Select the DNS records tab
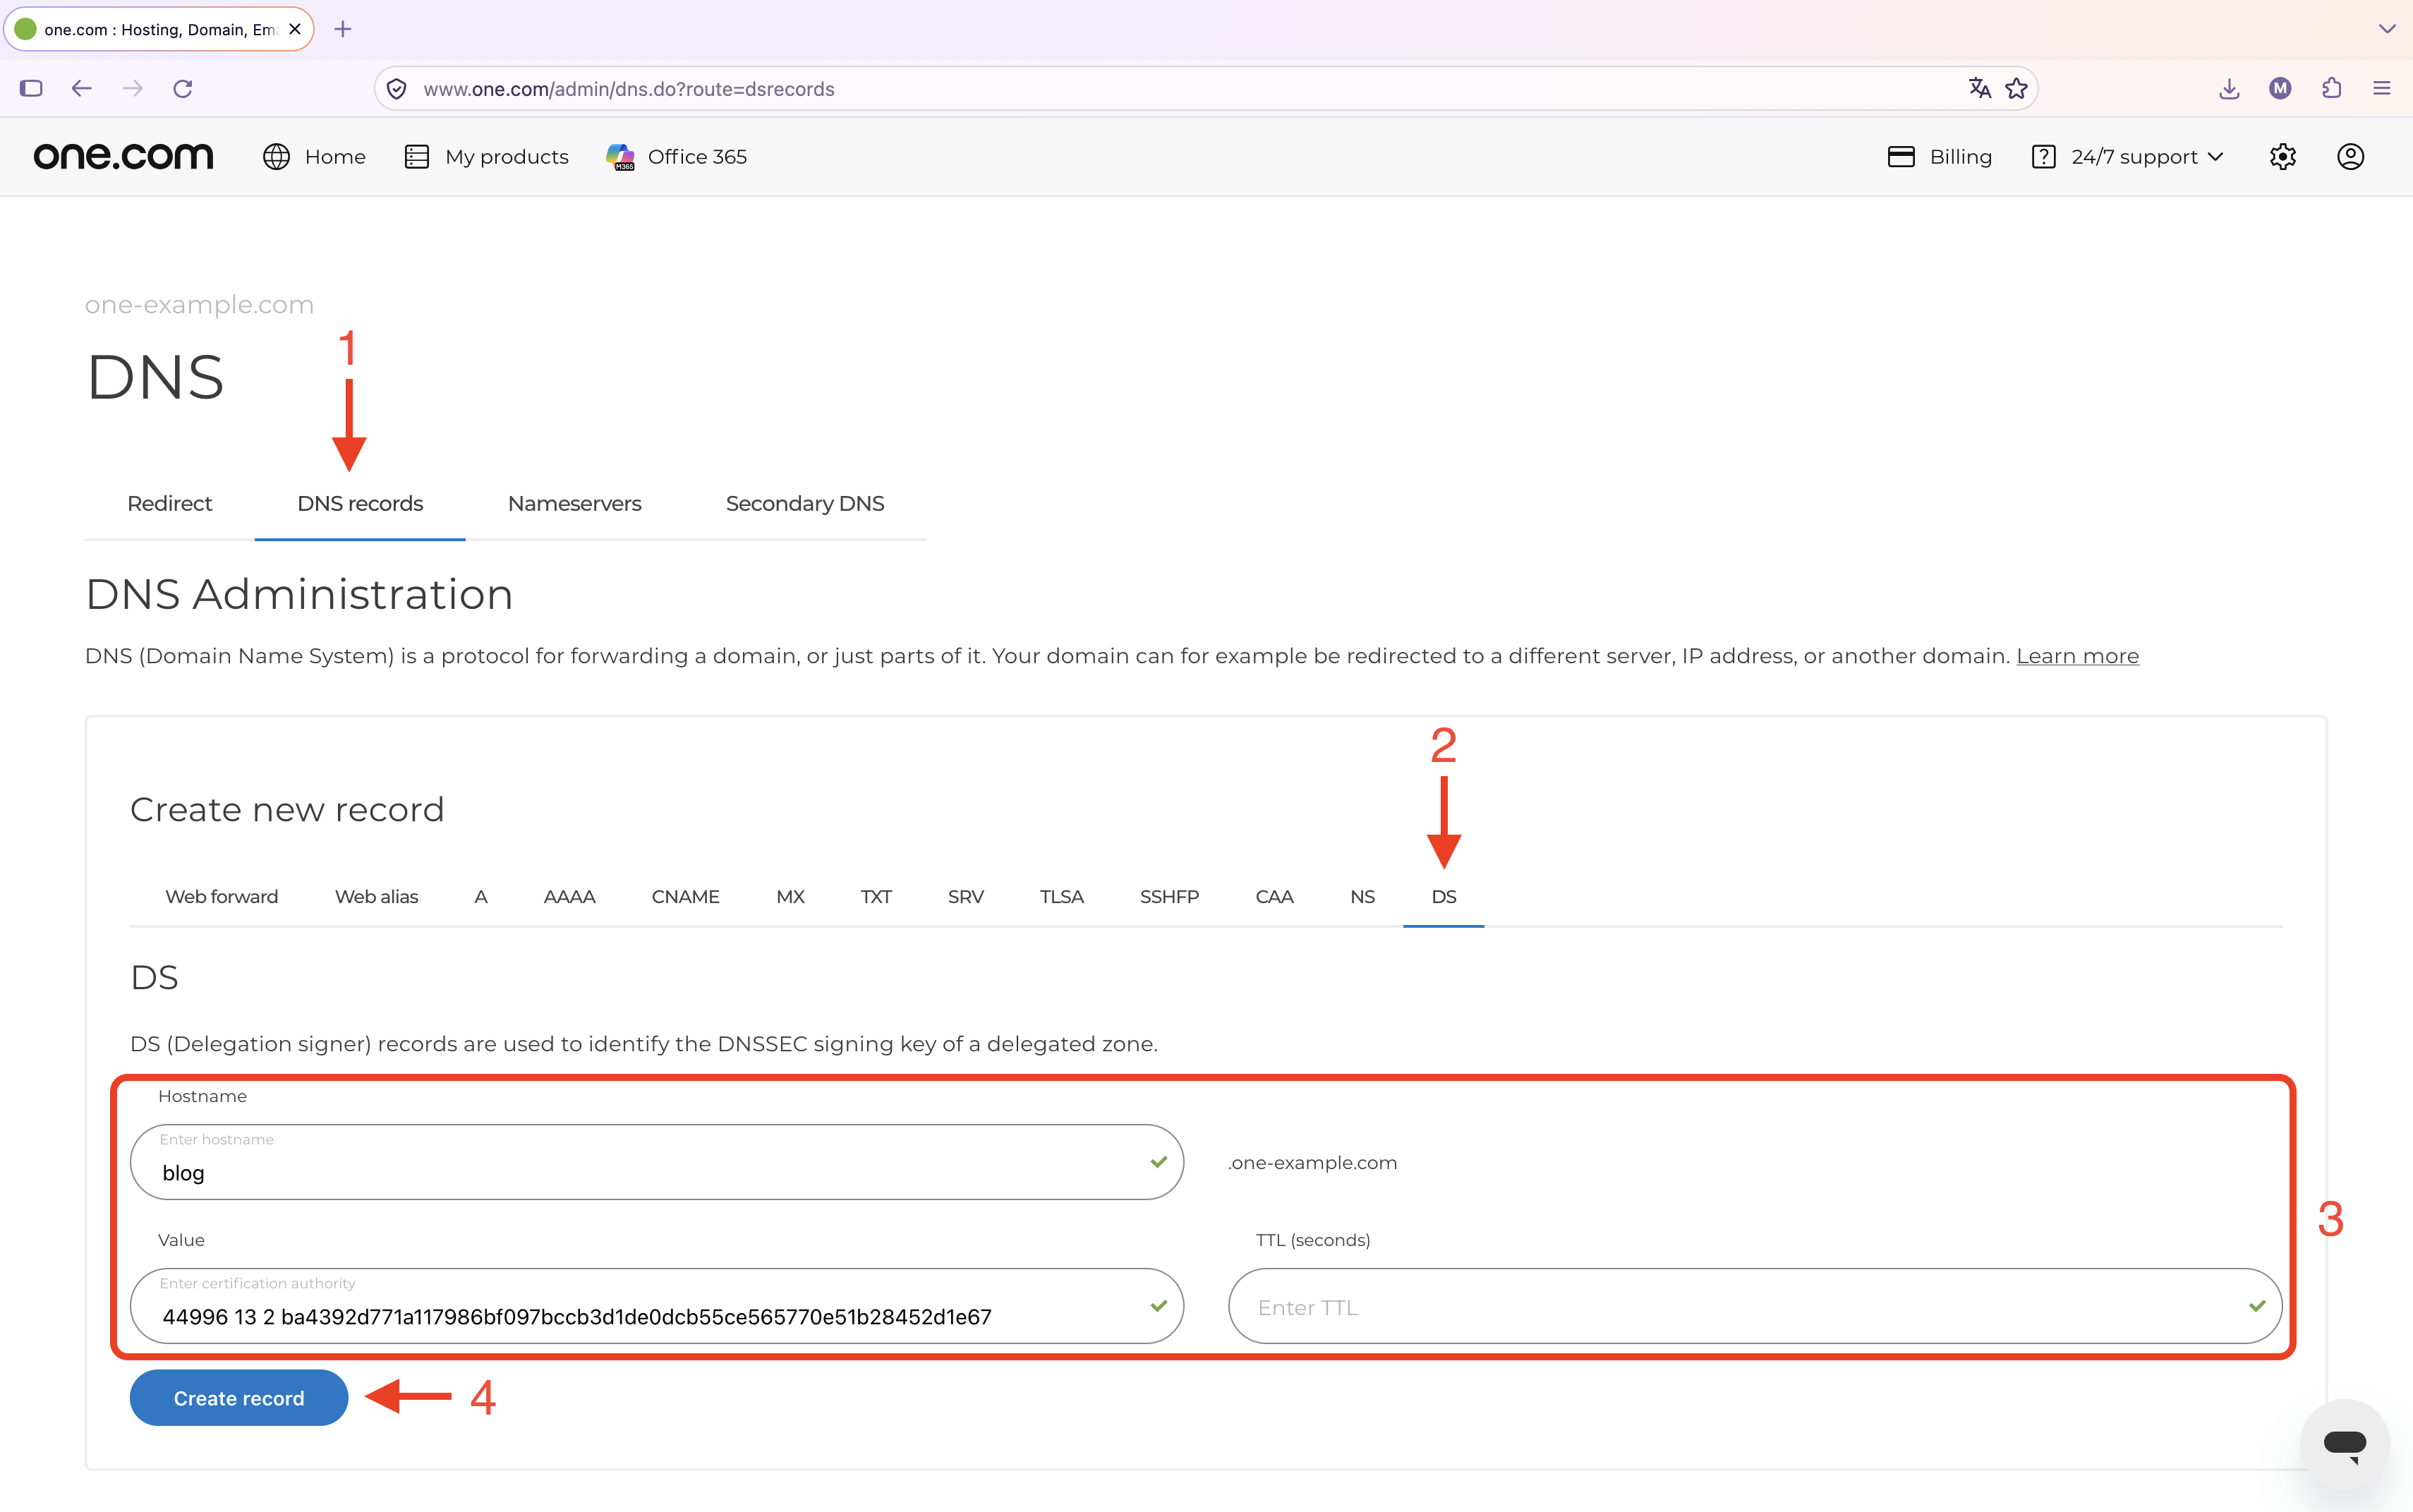This screenshot has height=1512, width=2413. [x=360, y=503]
